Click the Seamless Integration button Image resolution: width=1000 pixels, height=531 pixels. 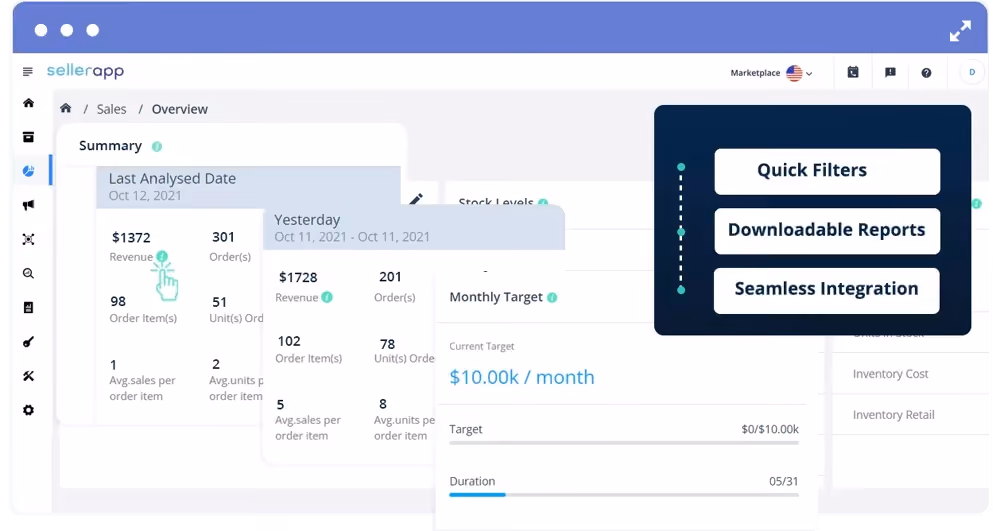tap(827, 291)
